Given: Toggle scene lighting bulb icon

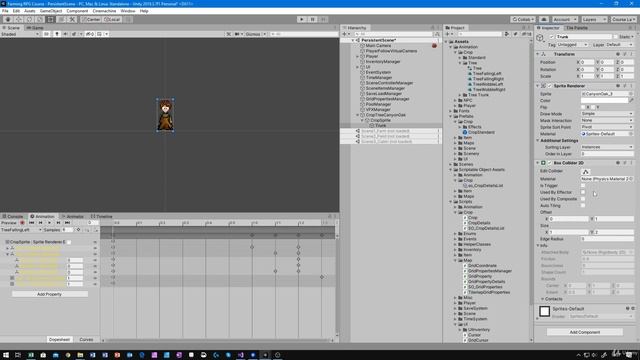Looking at the screenshot, I should pos(57,34).
